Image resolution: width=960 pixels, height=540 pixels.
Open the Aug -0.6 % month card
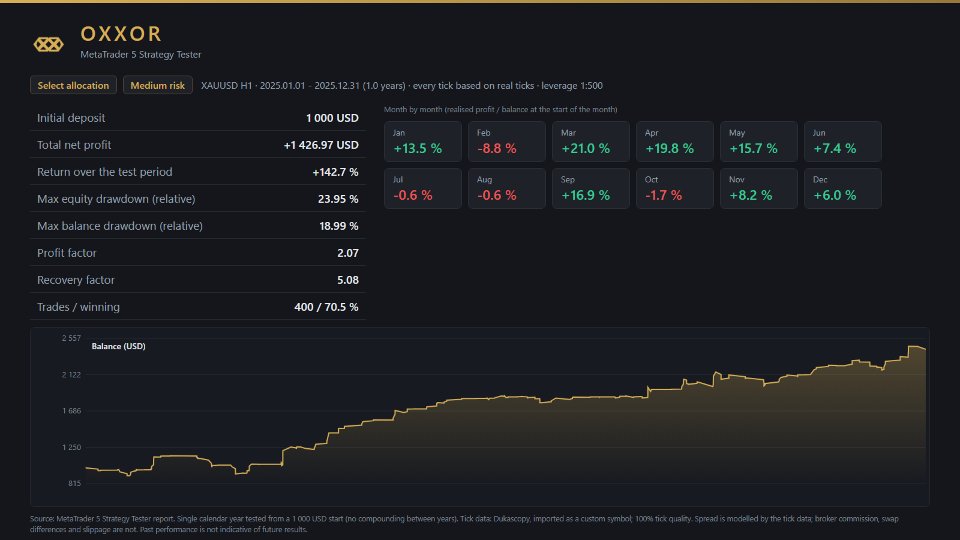(506, 189)
